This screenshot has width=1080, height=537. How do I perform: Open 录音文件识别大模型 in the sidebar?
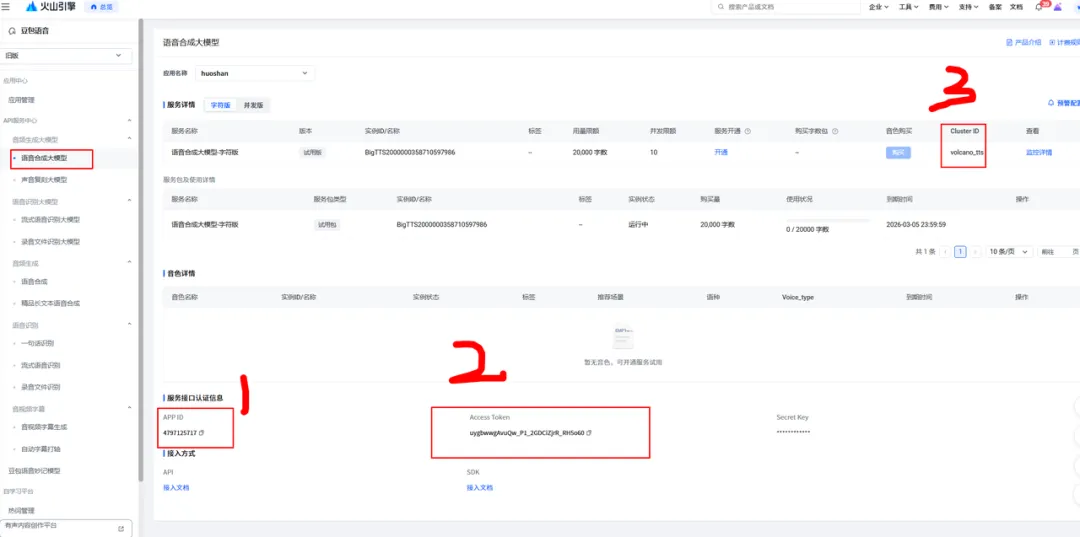pos(50,242)
